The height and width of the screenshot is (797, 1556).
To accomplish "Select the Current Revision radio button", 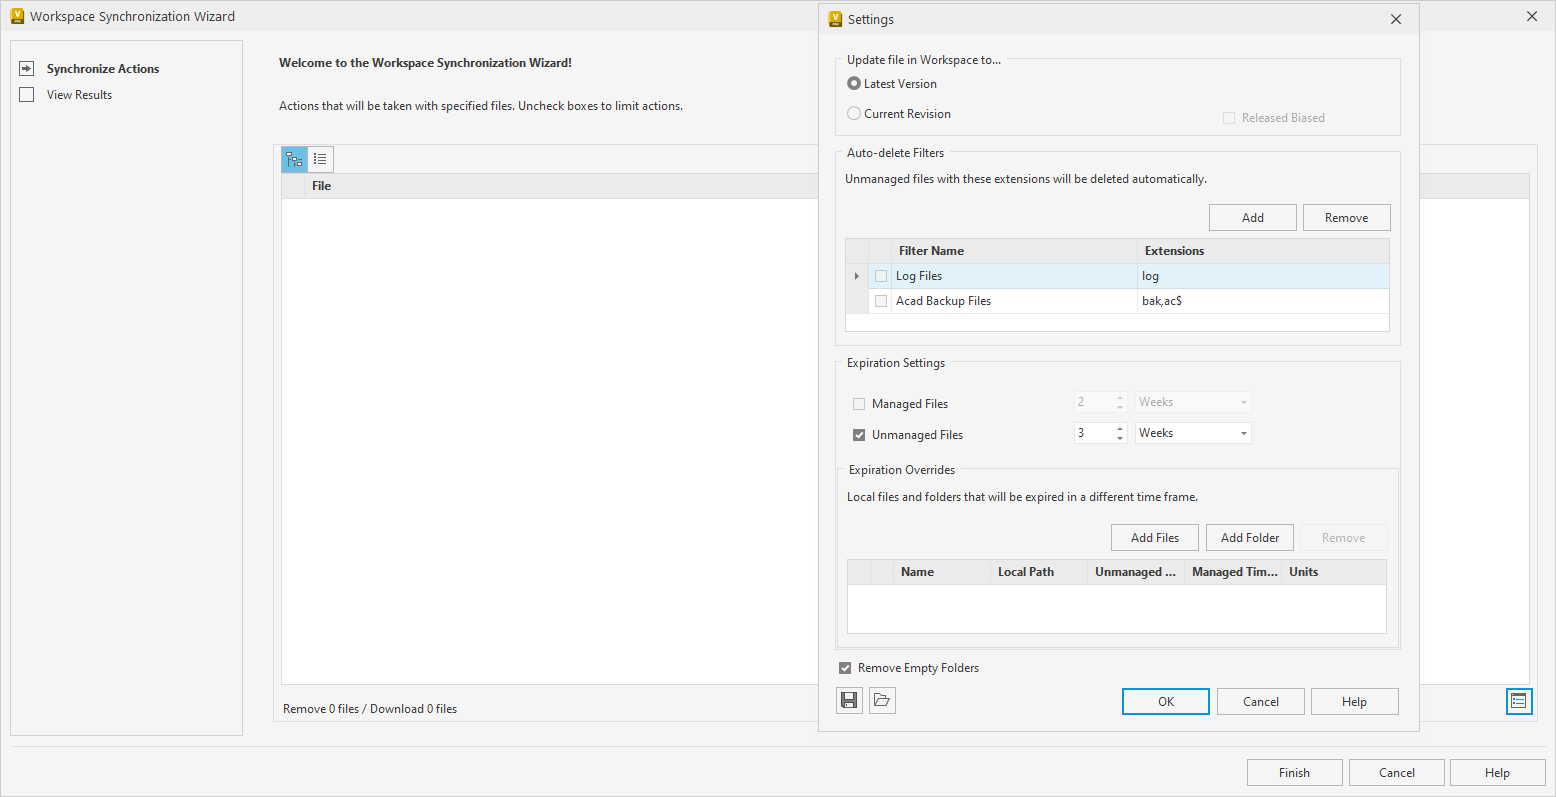I will (x=853, y=113).
